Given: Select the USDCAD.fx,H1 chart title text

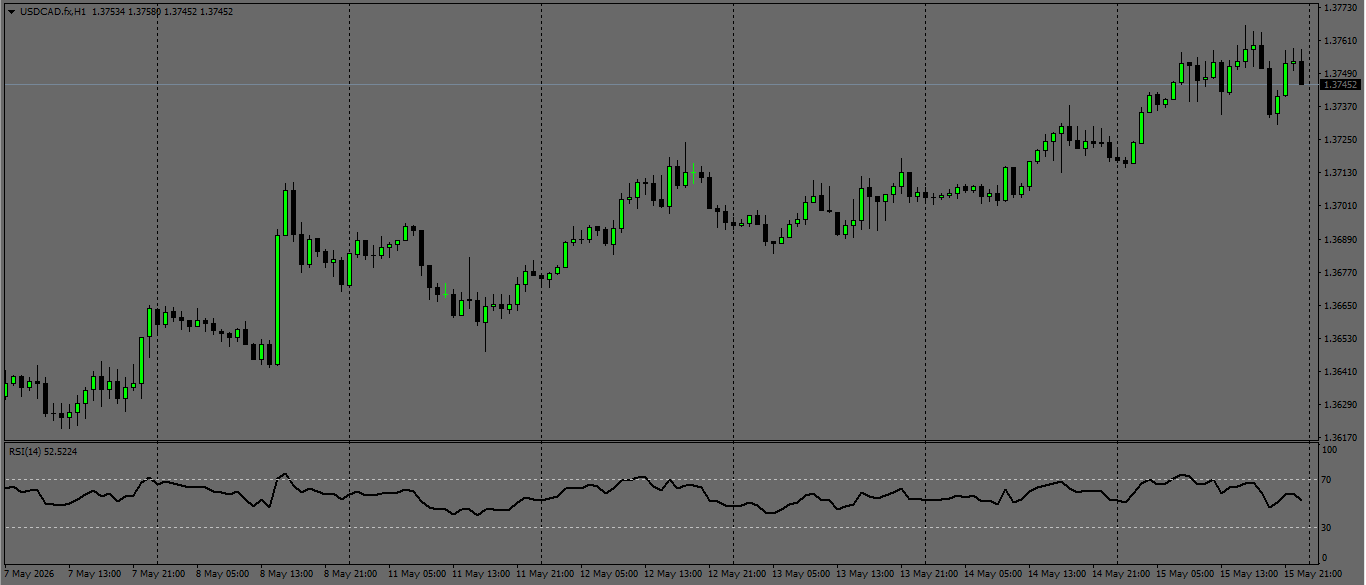Looking at the screenshot, I should 52,12.
